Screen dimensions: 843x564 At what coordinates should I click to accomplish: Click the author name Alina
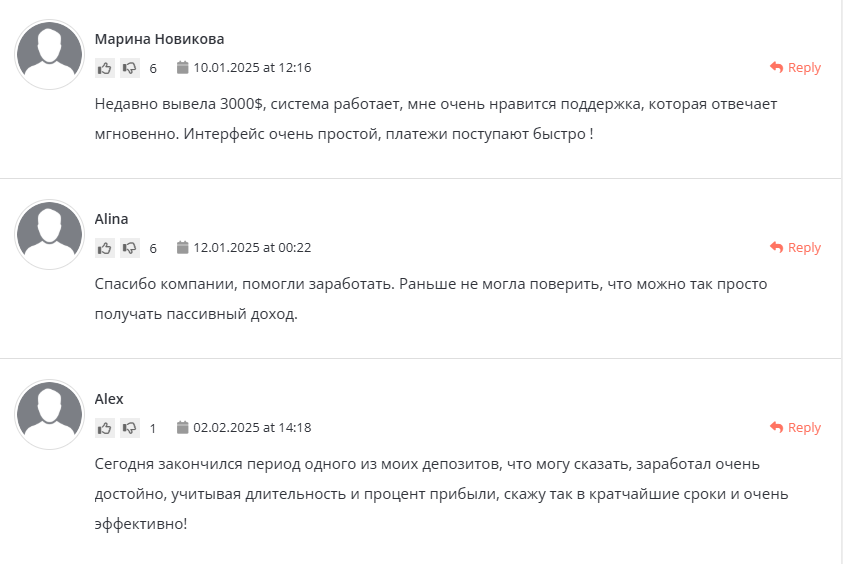(111, 219)
